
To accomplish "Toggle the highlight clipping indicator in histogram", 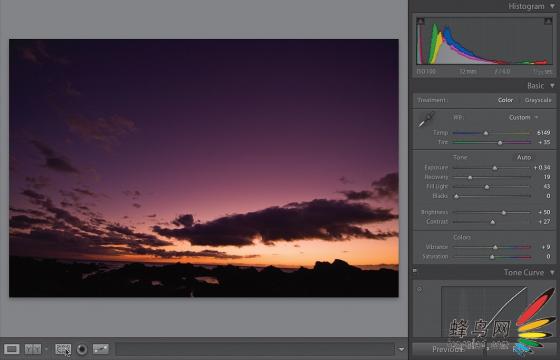I will pos(548,21).
